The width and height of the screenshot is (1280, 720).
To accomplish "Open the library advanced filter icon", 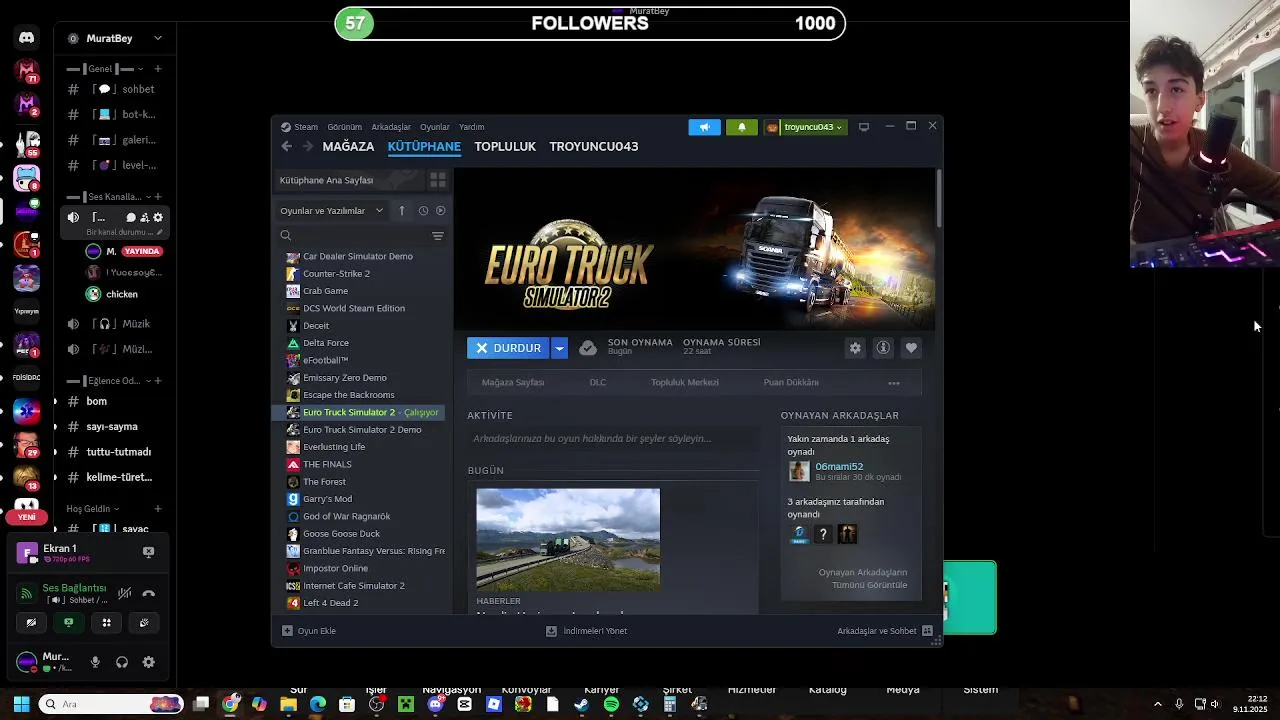I will coord(437,236).
